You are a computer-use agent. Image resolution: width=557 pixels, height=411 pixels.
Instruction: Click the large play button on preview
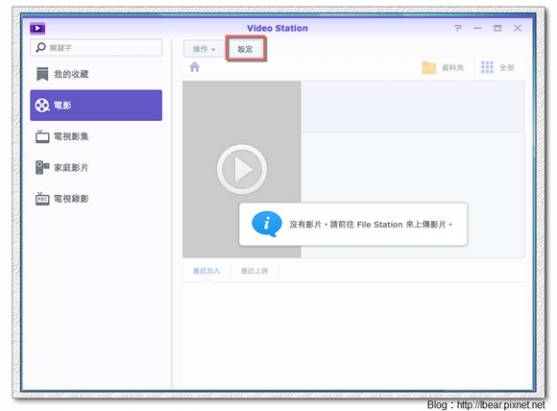[242, 169]
